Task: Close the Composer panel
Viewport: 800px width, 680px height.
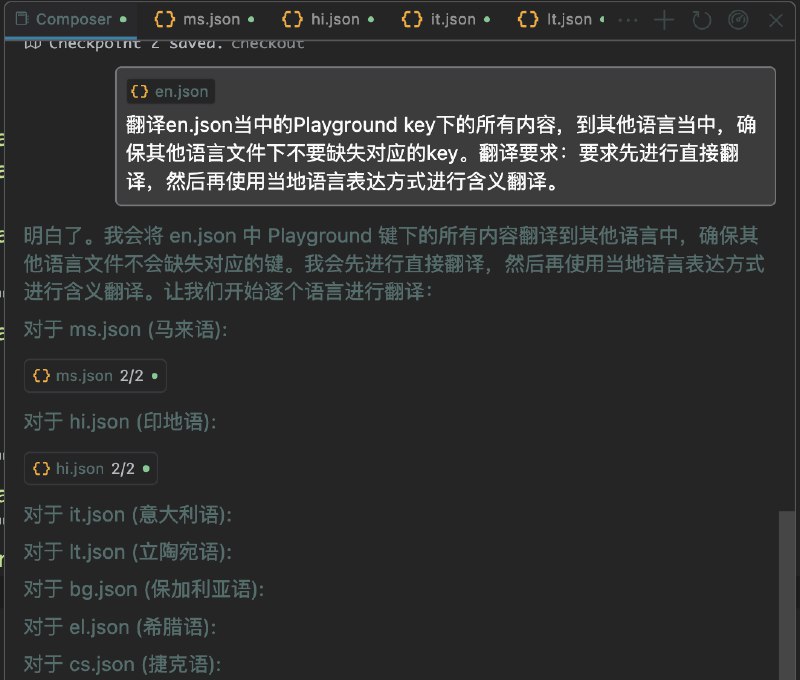Action: 776,20
